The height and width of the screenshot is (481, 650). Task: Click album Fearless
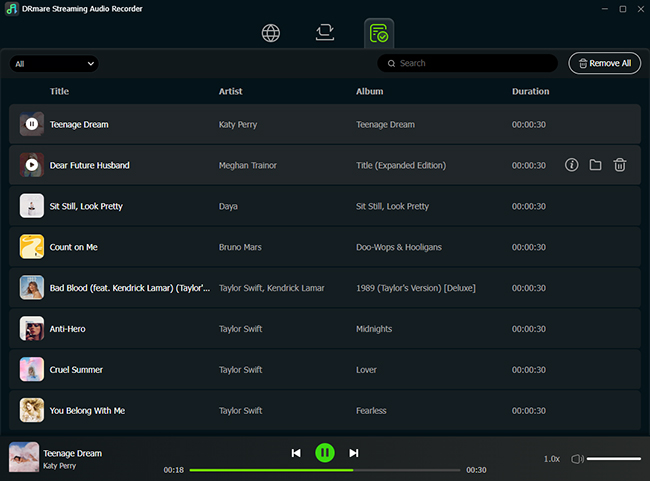click(371, 411)
